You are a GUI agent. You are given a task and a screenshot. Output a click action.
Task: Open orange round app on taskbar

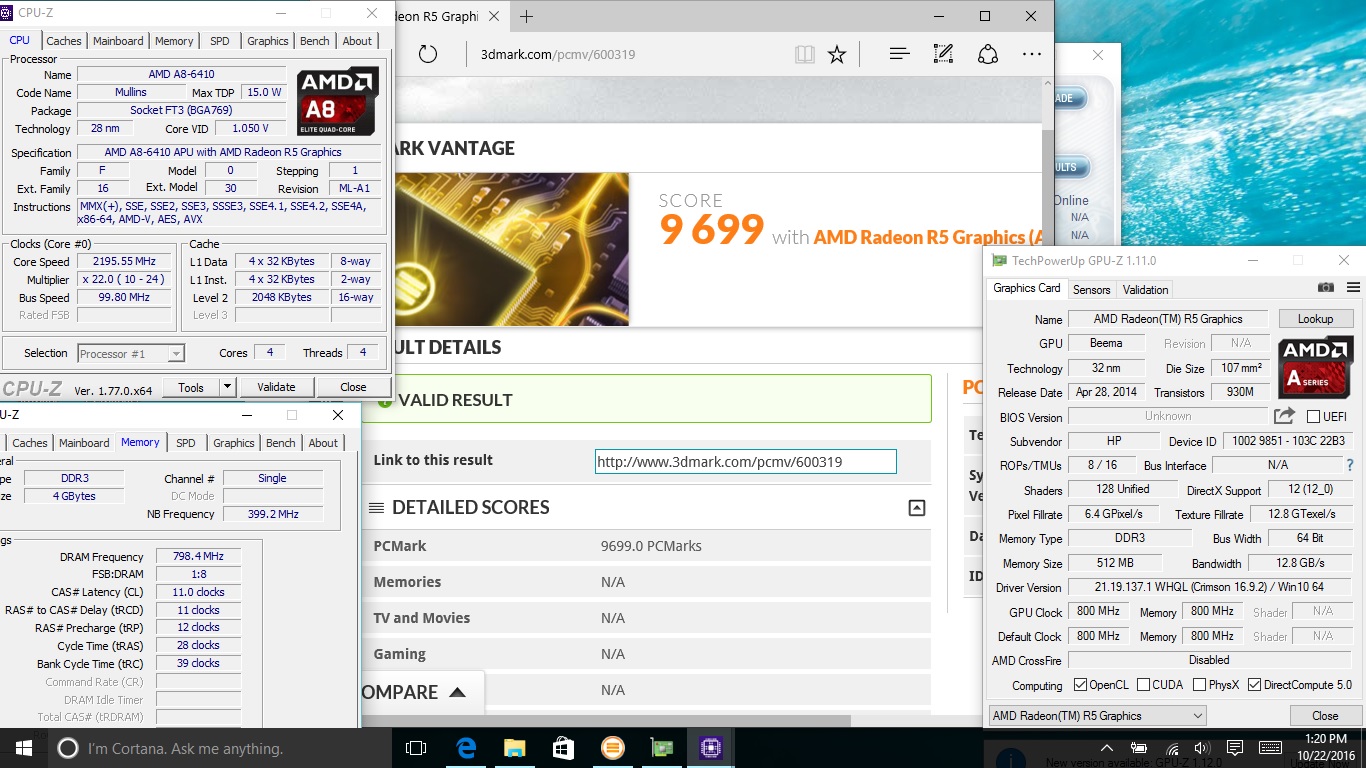coord(613,748)
